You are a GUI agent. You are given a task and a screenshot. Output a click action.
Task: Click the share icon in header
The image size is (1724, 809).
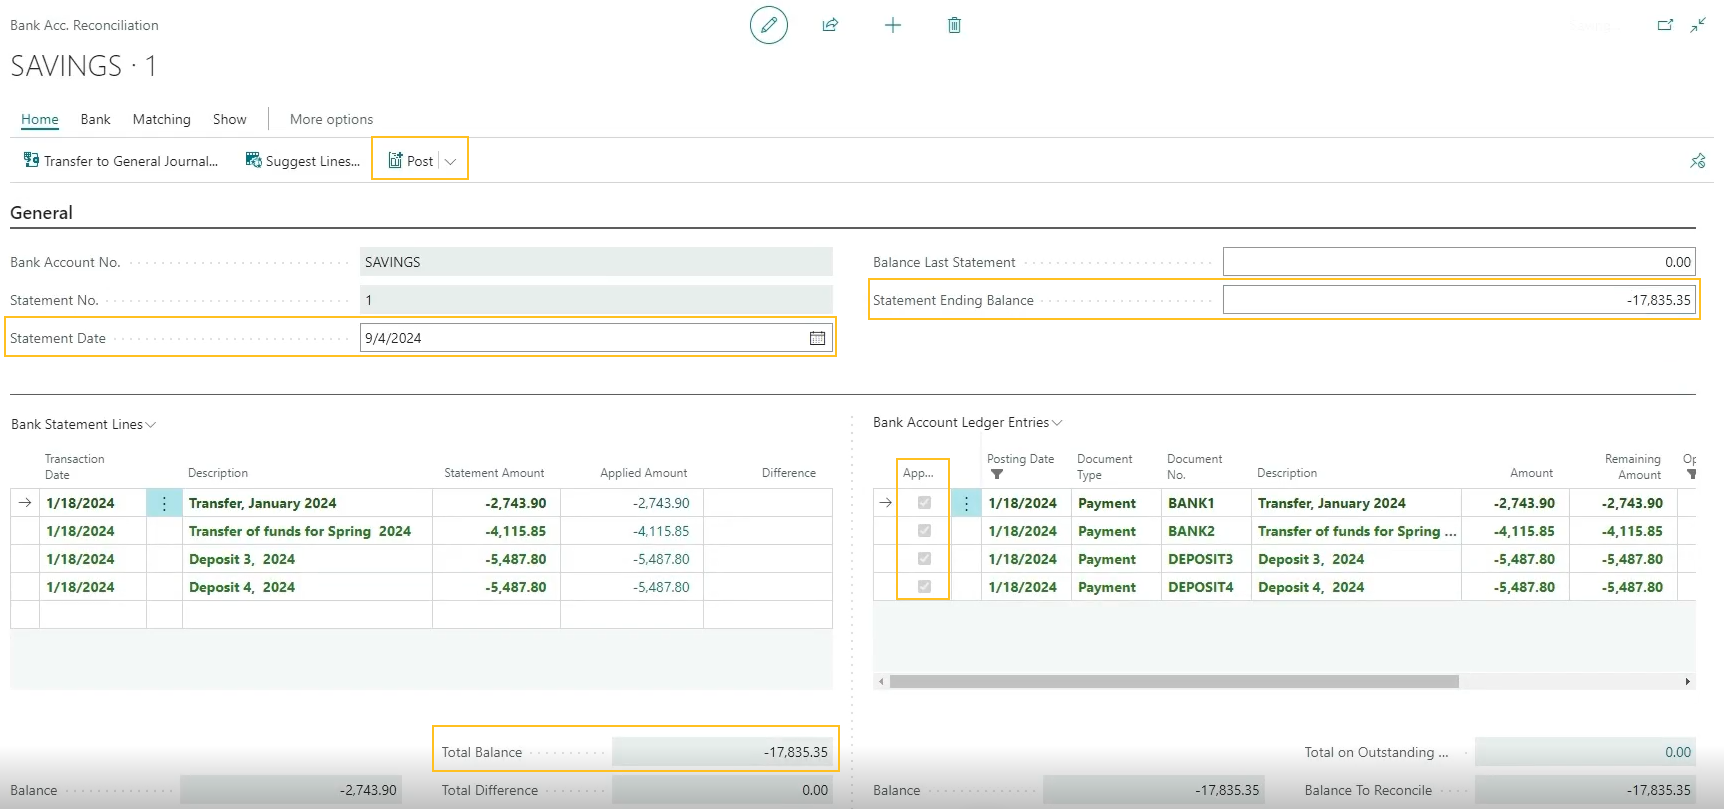point(830,25)
